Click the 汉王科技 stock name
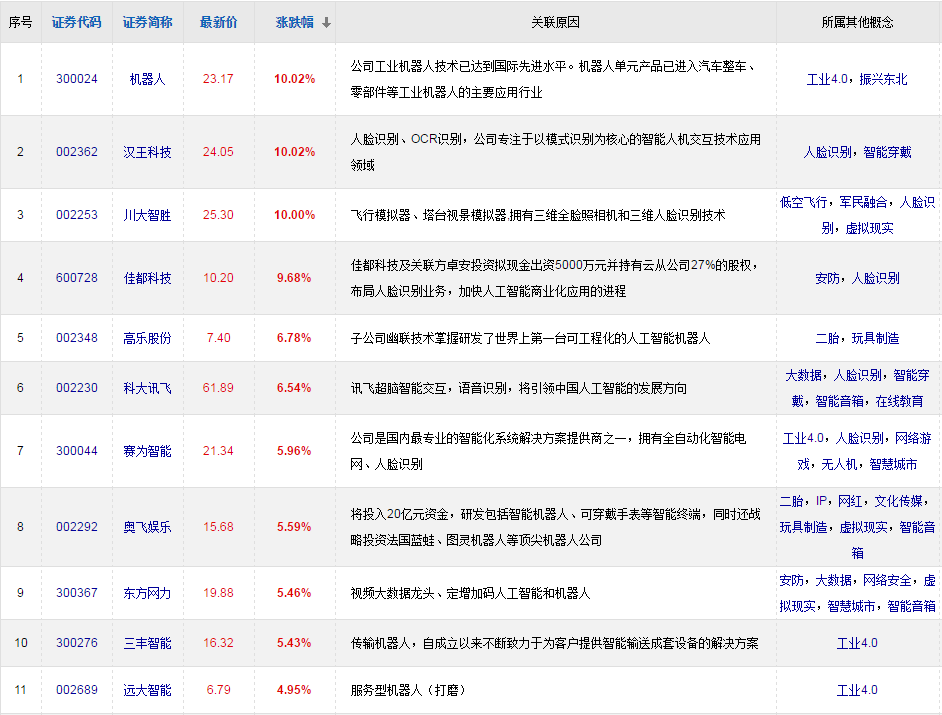Image resolution: width=942 pixels, height=715 pixels. 147,152
